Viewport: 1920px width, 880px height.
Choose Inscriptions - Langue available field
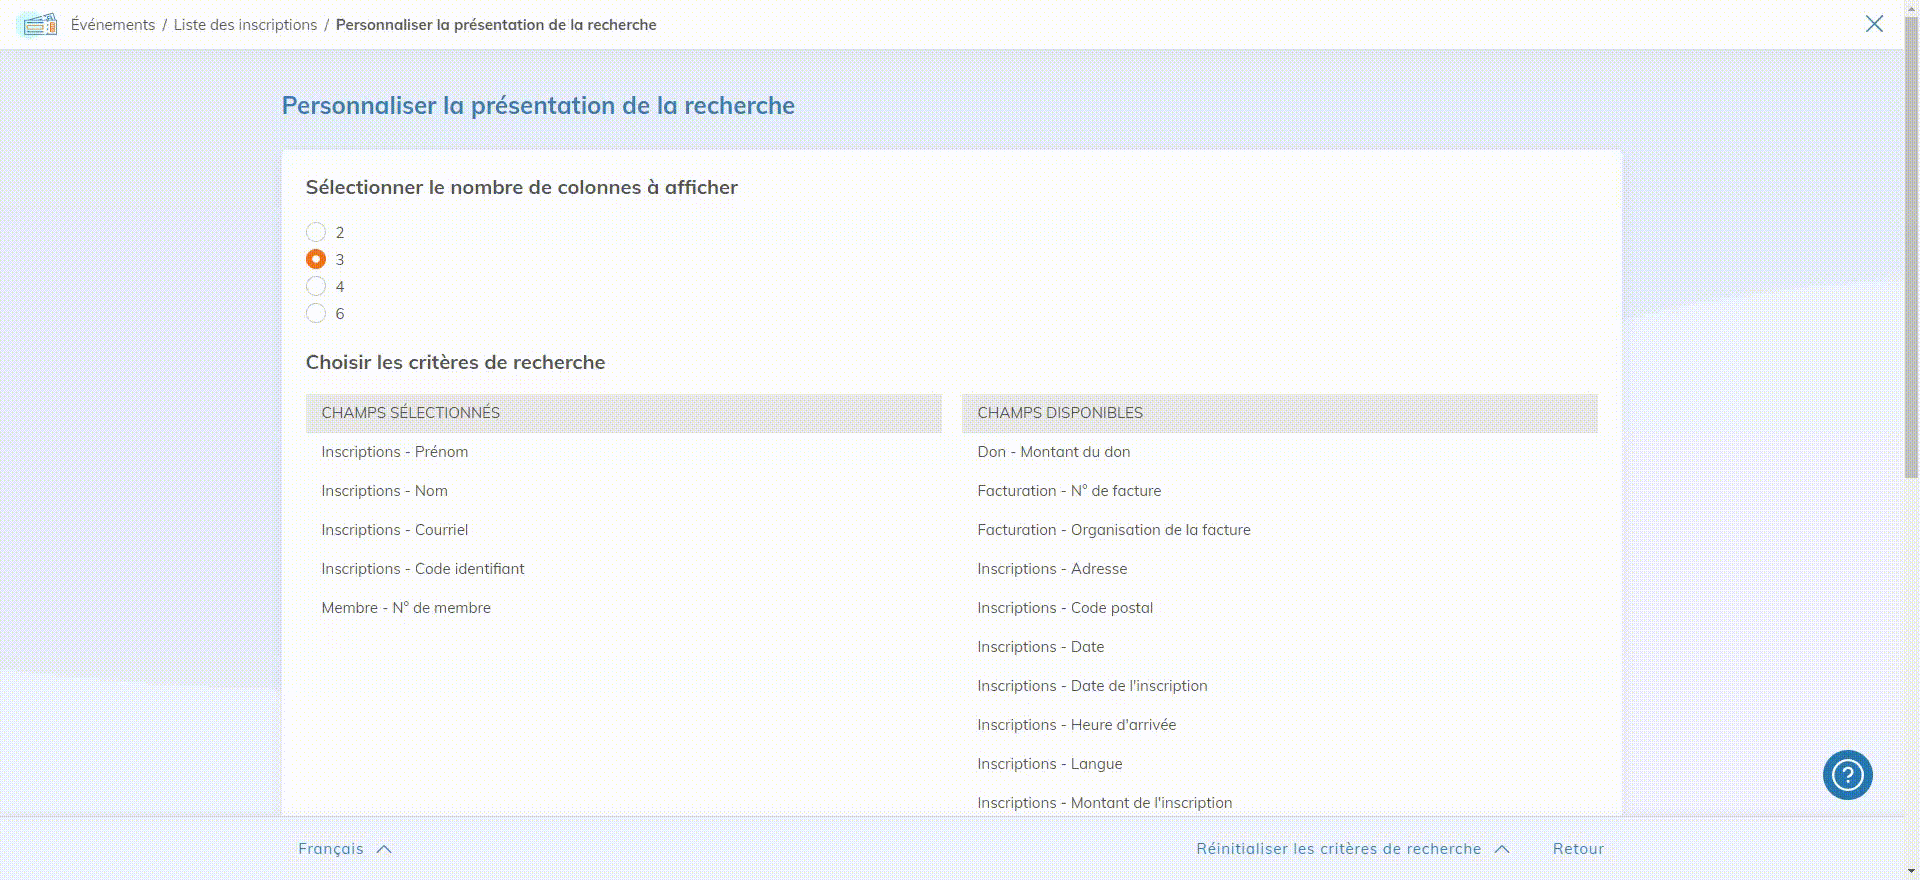(1049, 764)
